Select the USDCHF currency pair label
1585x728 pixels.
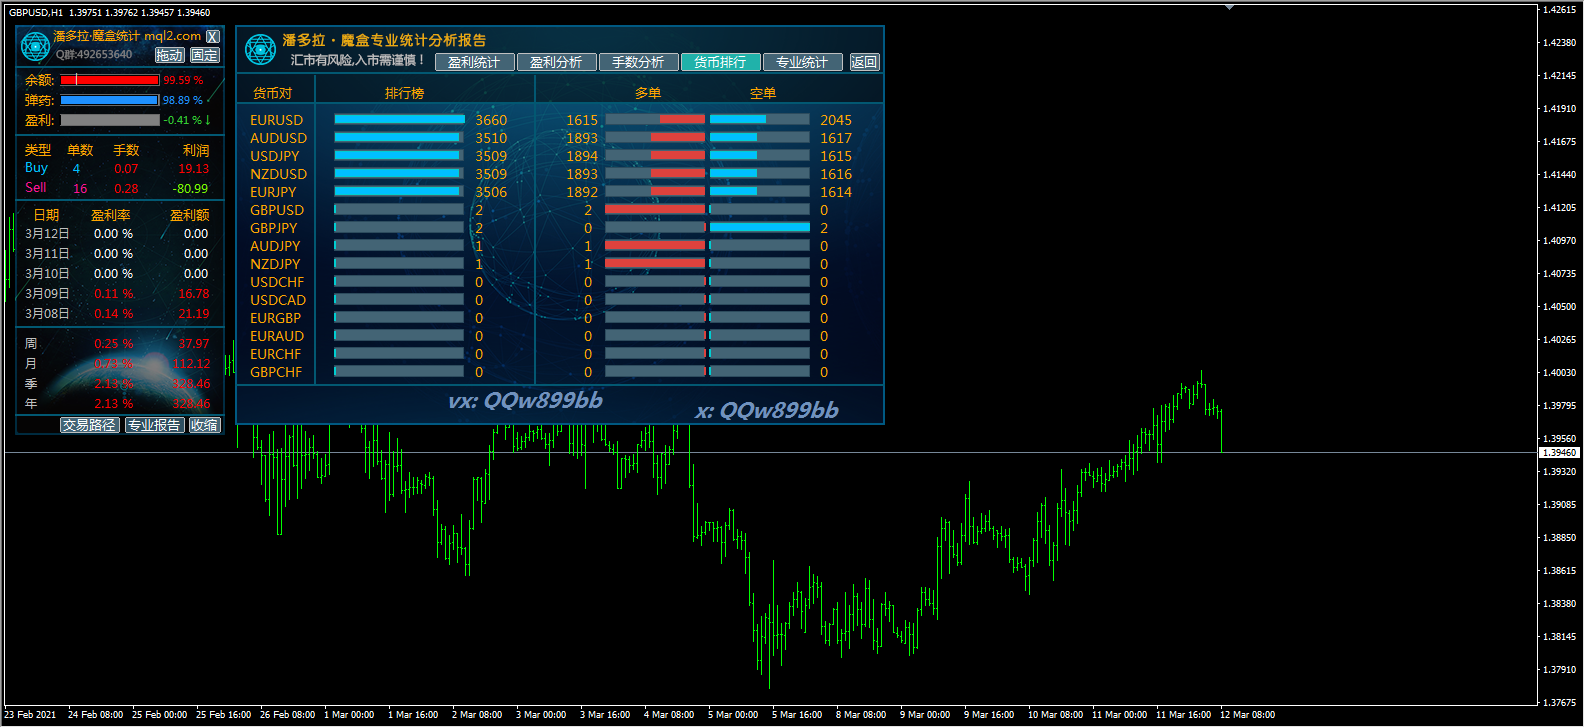[x=277, y=282]
